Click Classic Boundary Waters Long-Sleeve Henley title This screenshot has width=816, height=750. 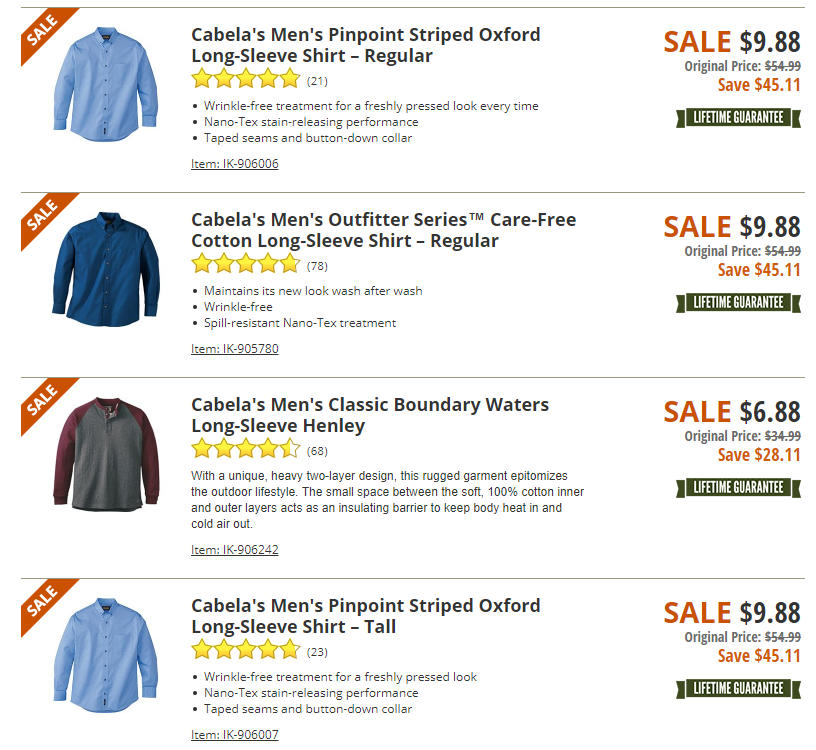[370, 415]
